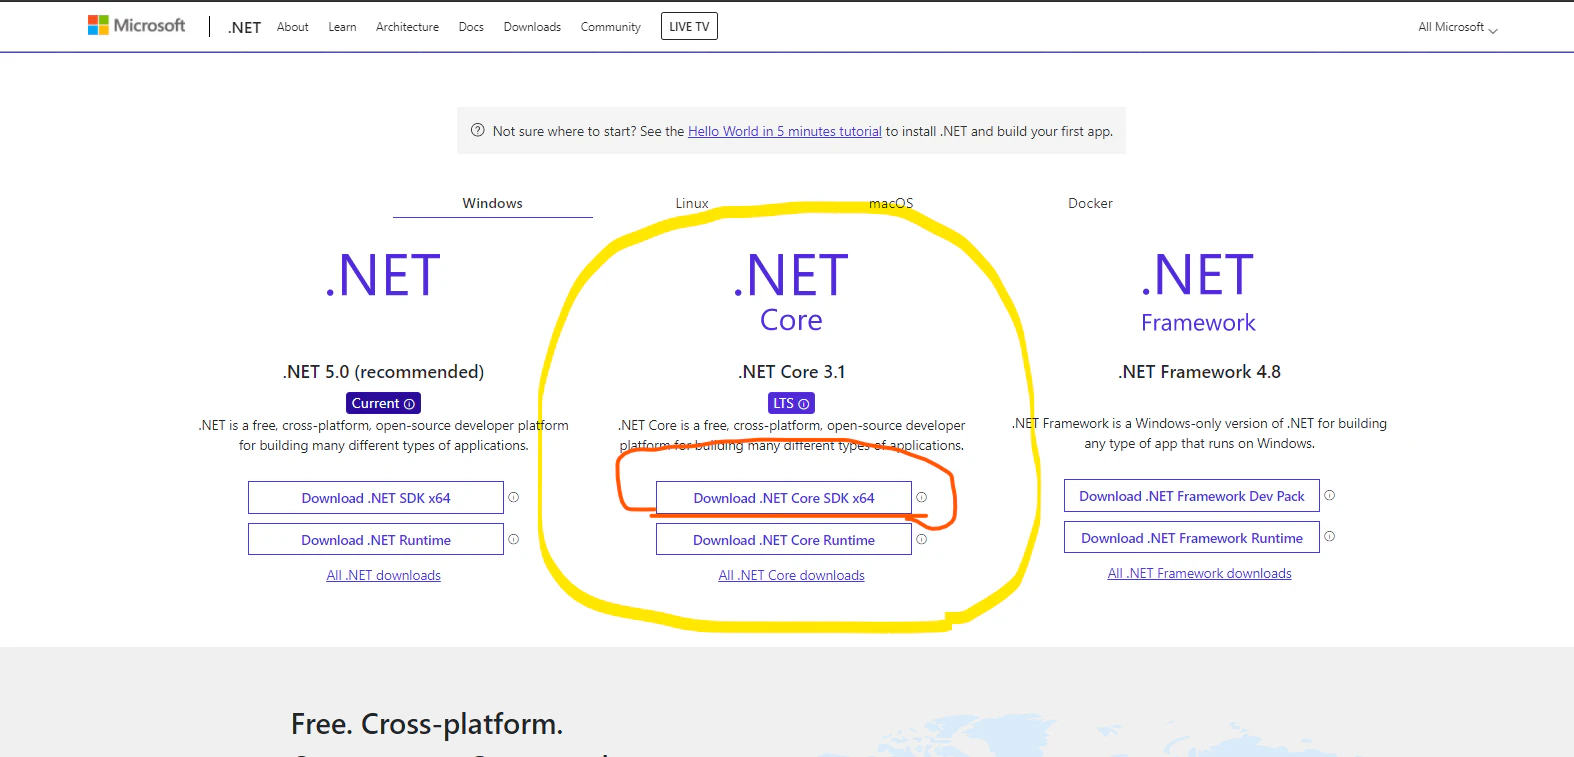This screenshot has width=1574, height=757.
Task: Click the Microsoft logo
Action: click(x=137, y=26)
